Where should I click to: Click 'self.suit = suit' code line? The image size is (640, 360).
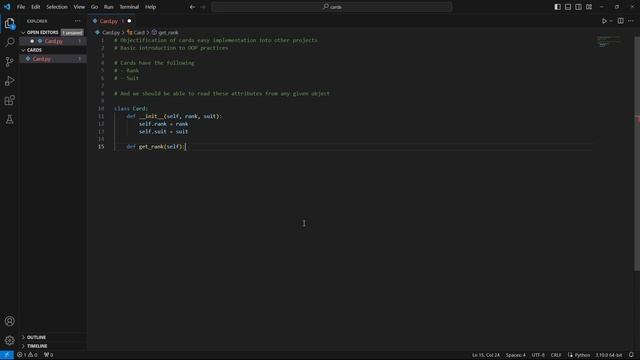pos(163,131)
